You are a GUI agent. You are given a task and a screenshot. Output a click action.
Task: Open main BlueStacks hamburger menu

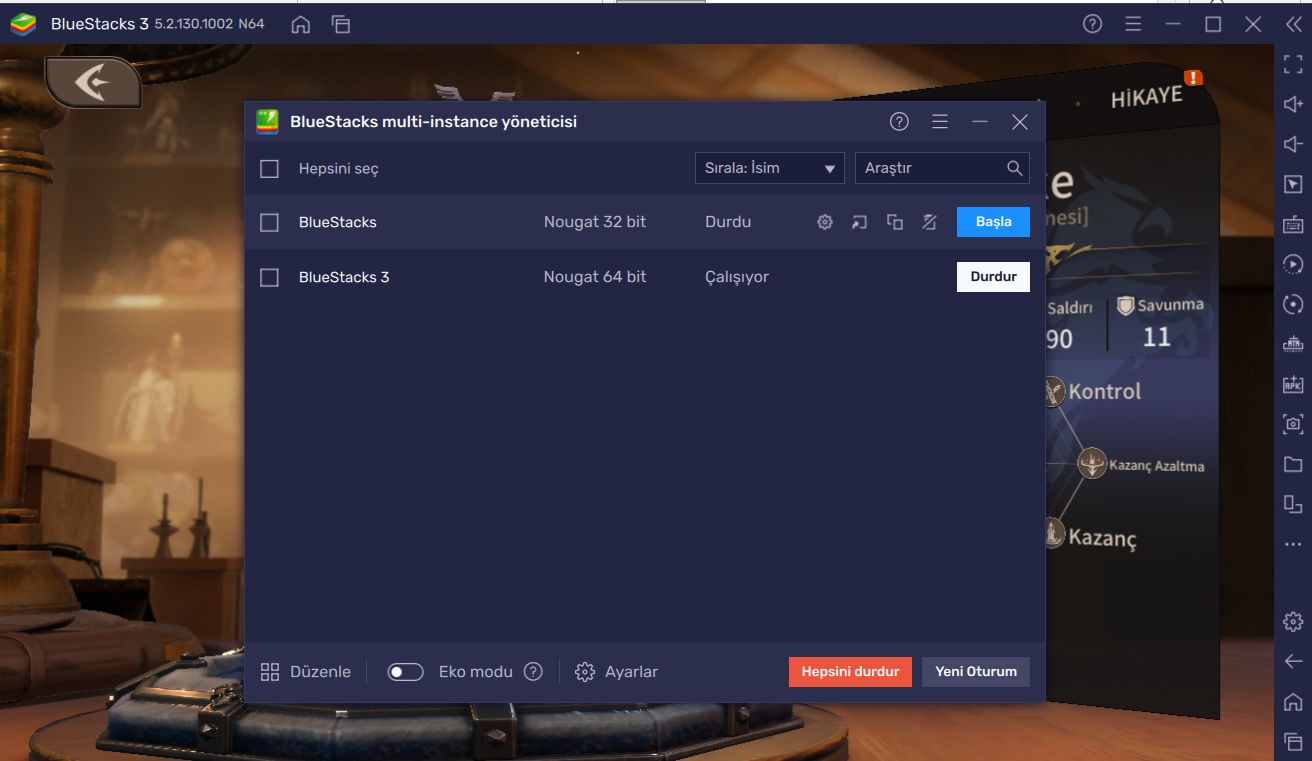click(1133, 24)
